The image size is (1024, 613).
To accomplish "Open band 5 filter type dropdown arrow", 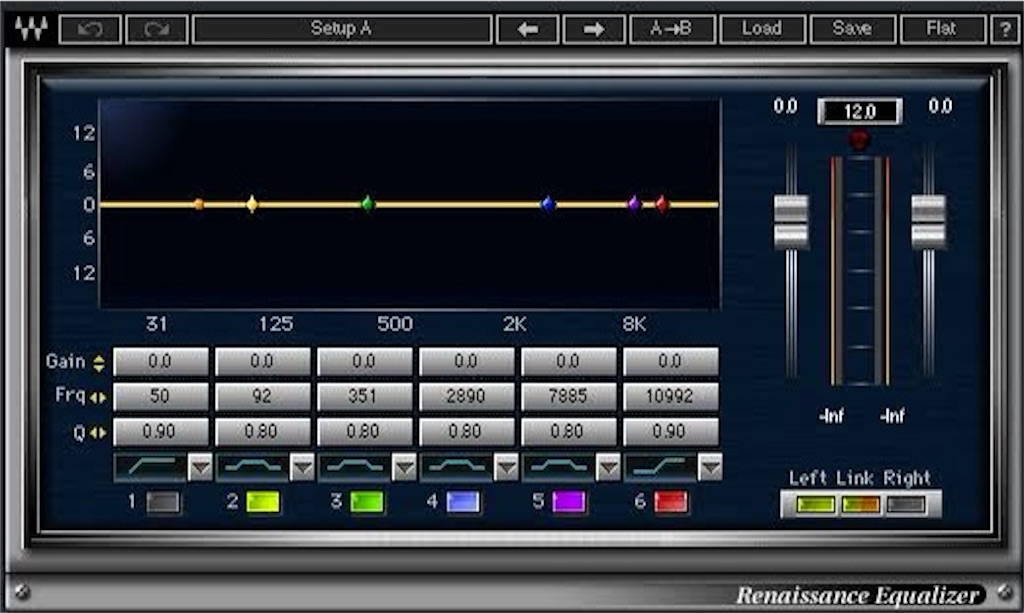I will (608, 467).
